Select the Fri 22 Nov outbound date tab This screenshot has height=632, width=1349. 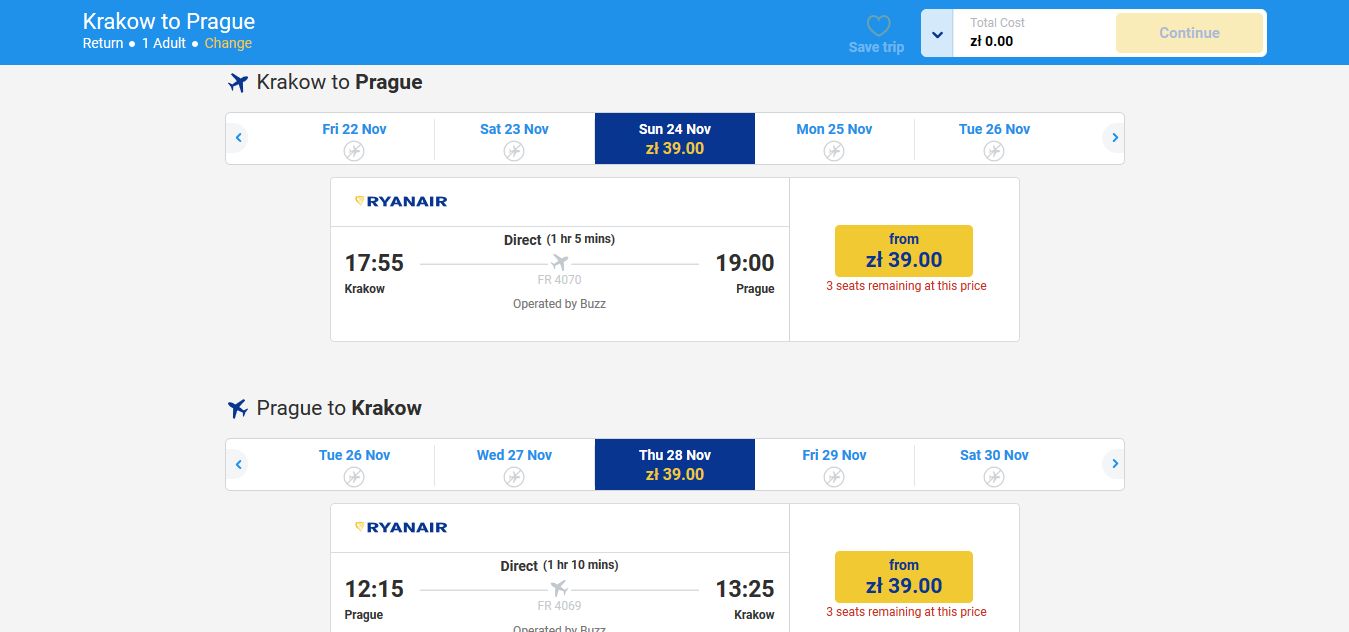click(x=354, y=139)
